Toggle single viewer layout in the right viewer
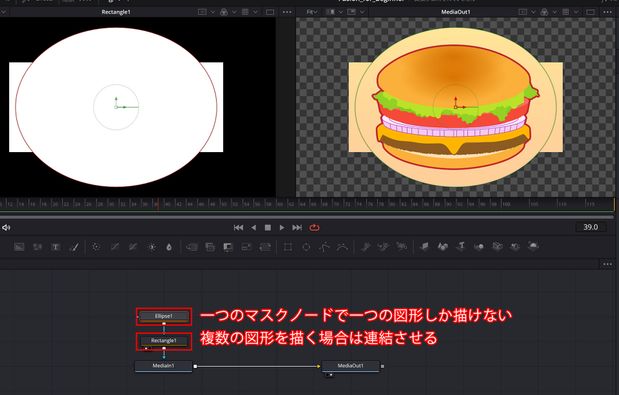619x395 pixels. pos(591,12)
